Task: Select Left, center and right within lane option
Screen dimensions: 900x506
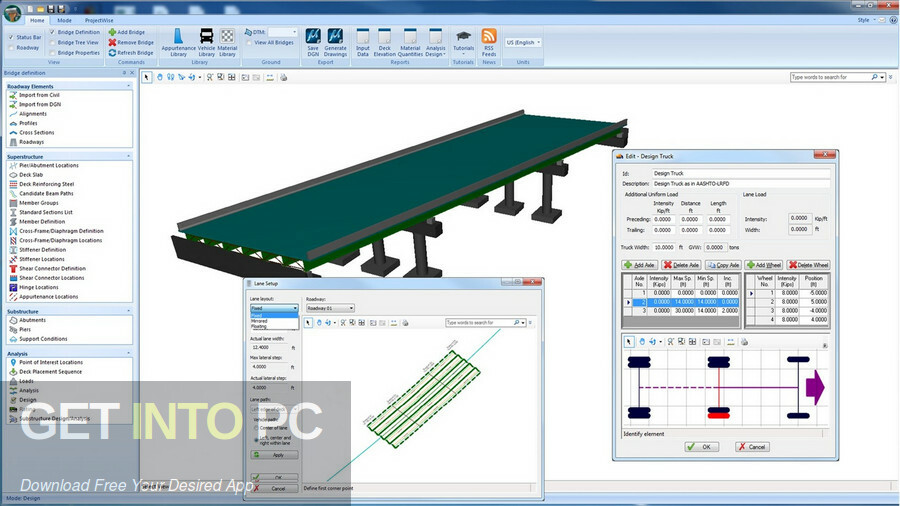Action: point(256,440)
